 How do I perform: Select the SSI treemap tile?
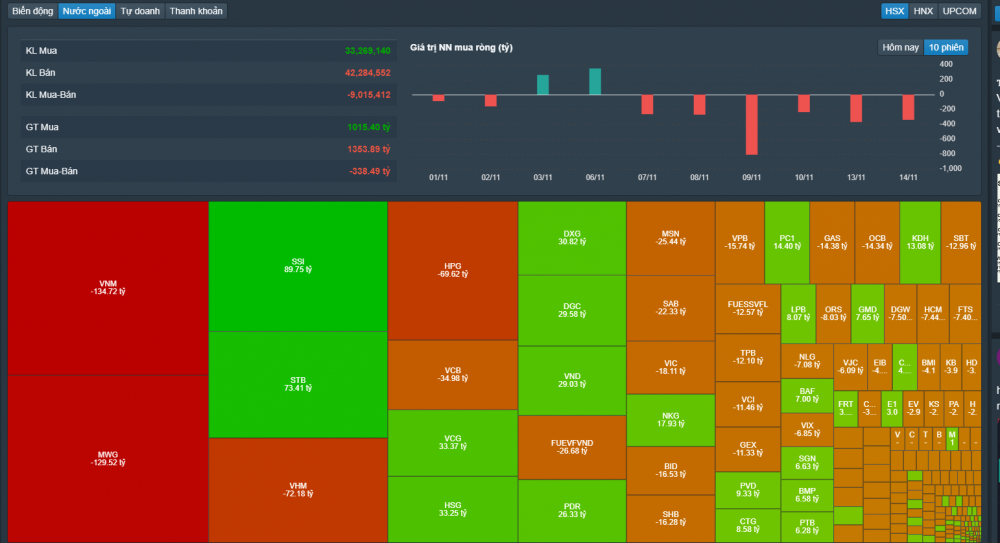[298, 266]
